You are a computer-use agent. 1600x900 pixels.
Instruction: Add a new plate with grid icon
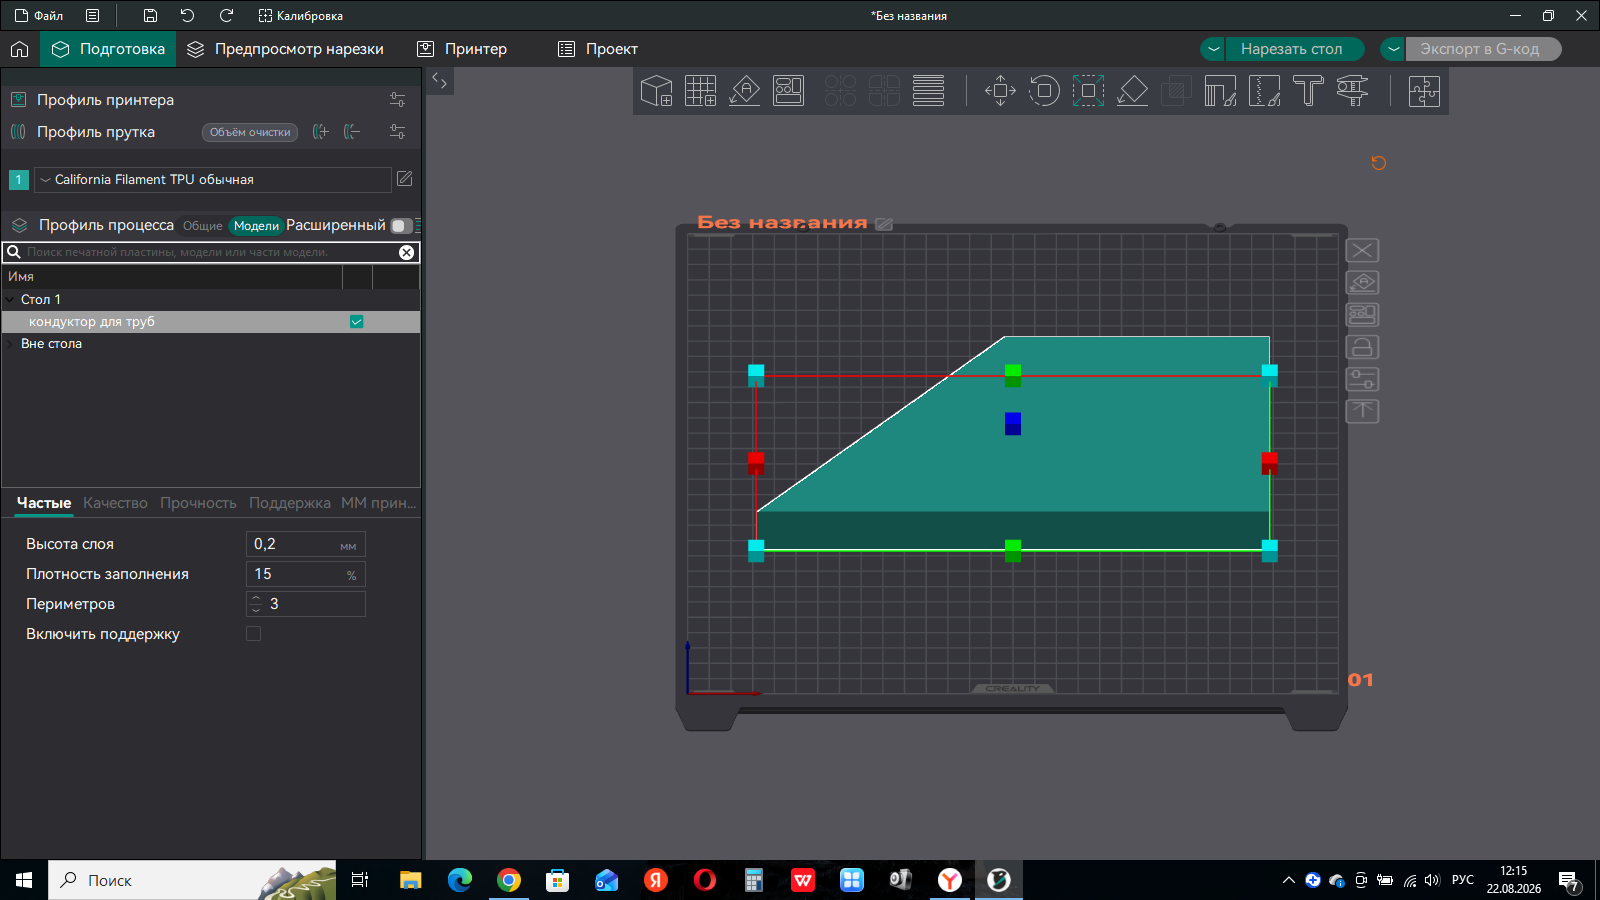[x=700, y=91]
